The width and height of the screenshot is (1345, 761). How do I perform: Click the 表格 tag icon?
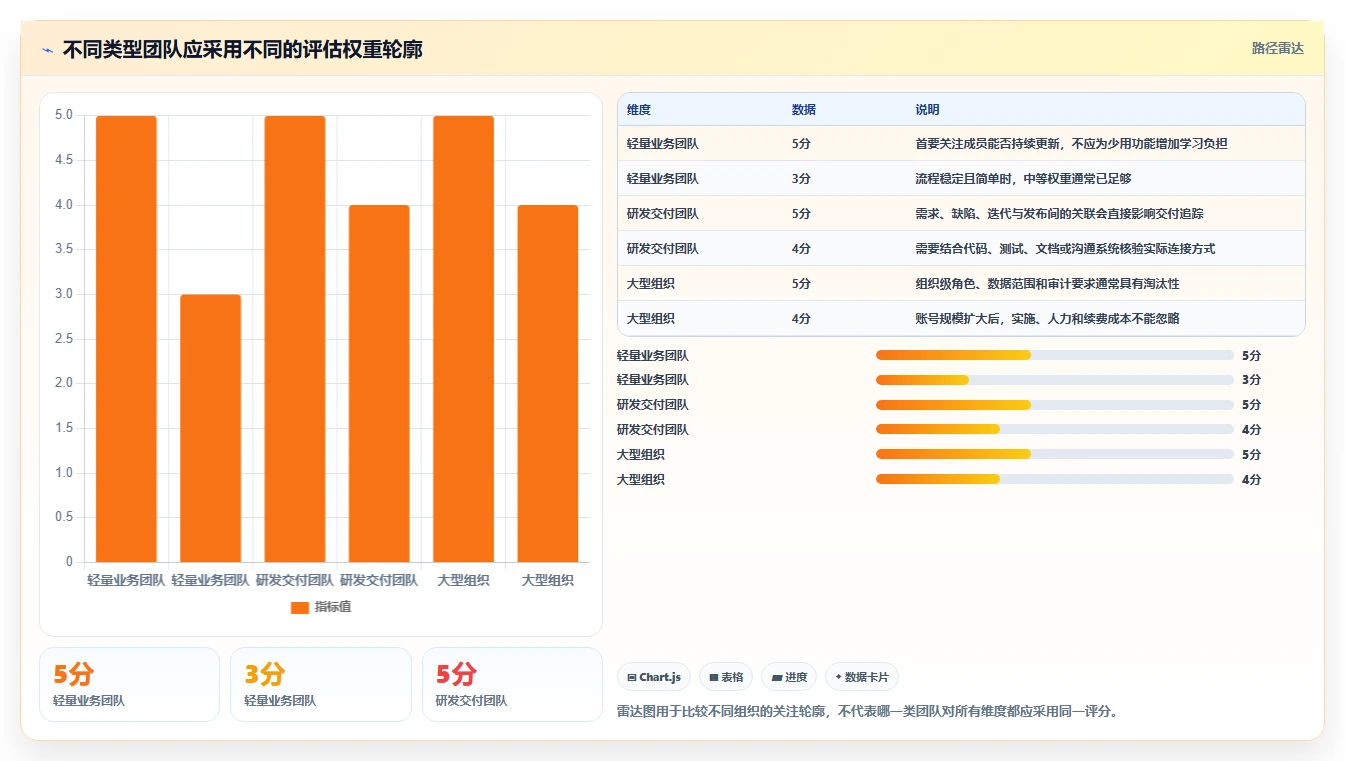[x=714, y=677]
